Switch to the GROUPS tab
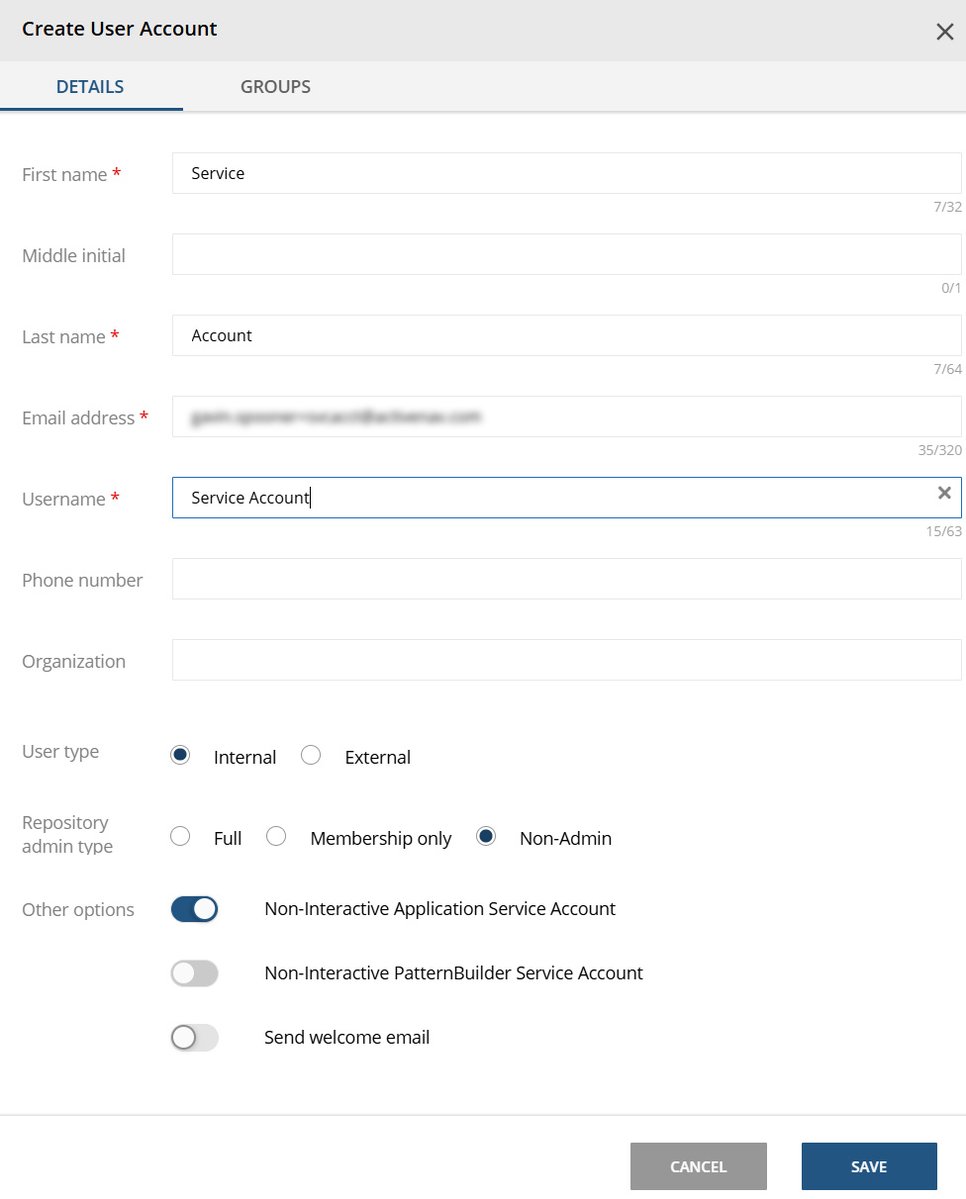966x1199 pixels. (275, 86)
